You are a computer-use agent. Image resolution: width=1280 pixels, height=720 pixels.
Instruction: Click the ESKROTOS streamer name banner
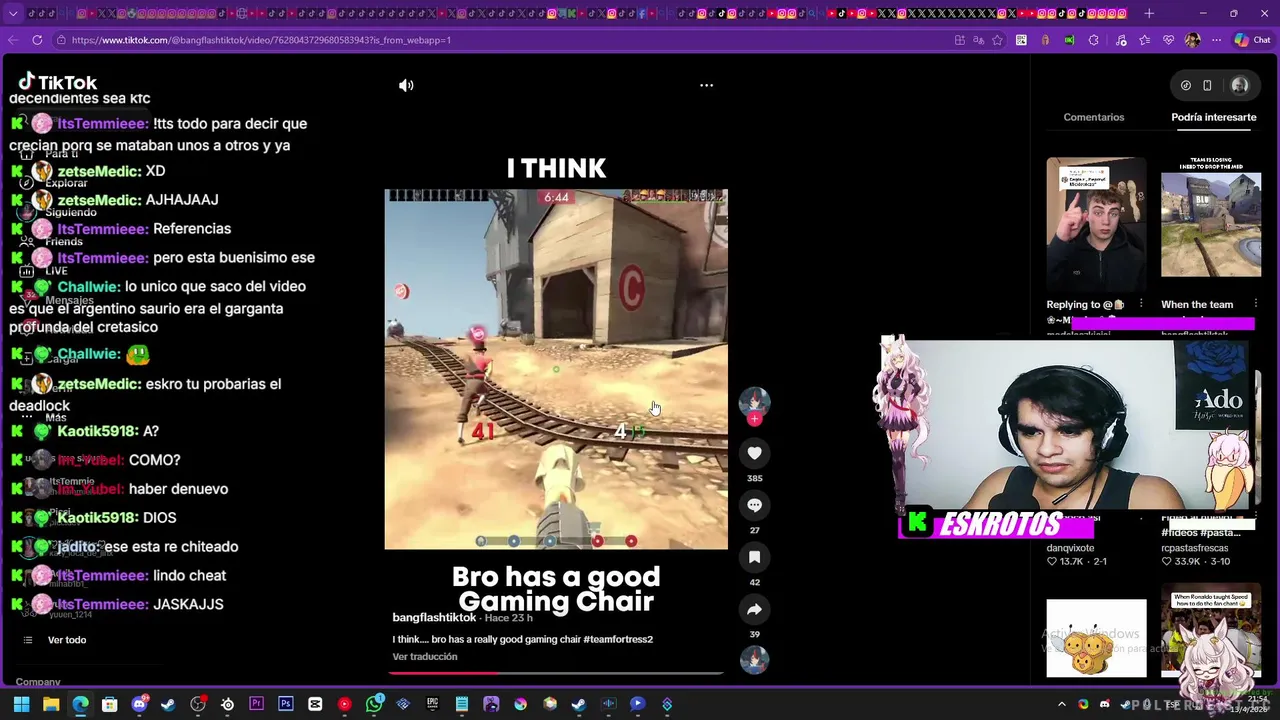pyautogui.click(x=994, y=524)
